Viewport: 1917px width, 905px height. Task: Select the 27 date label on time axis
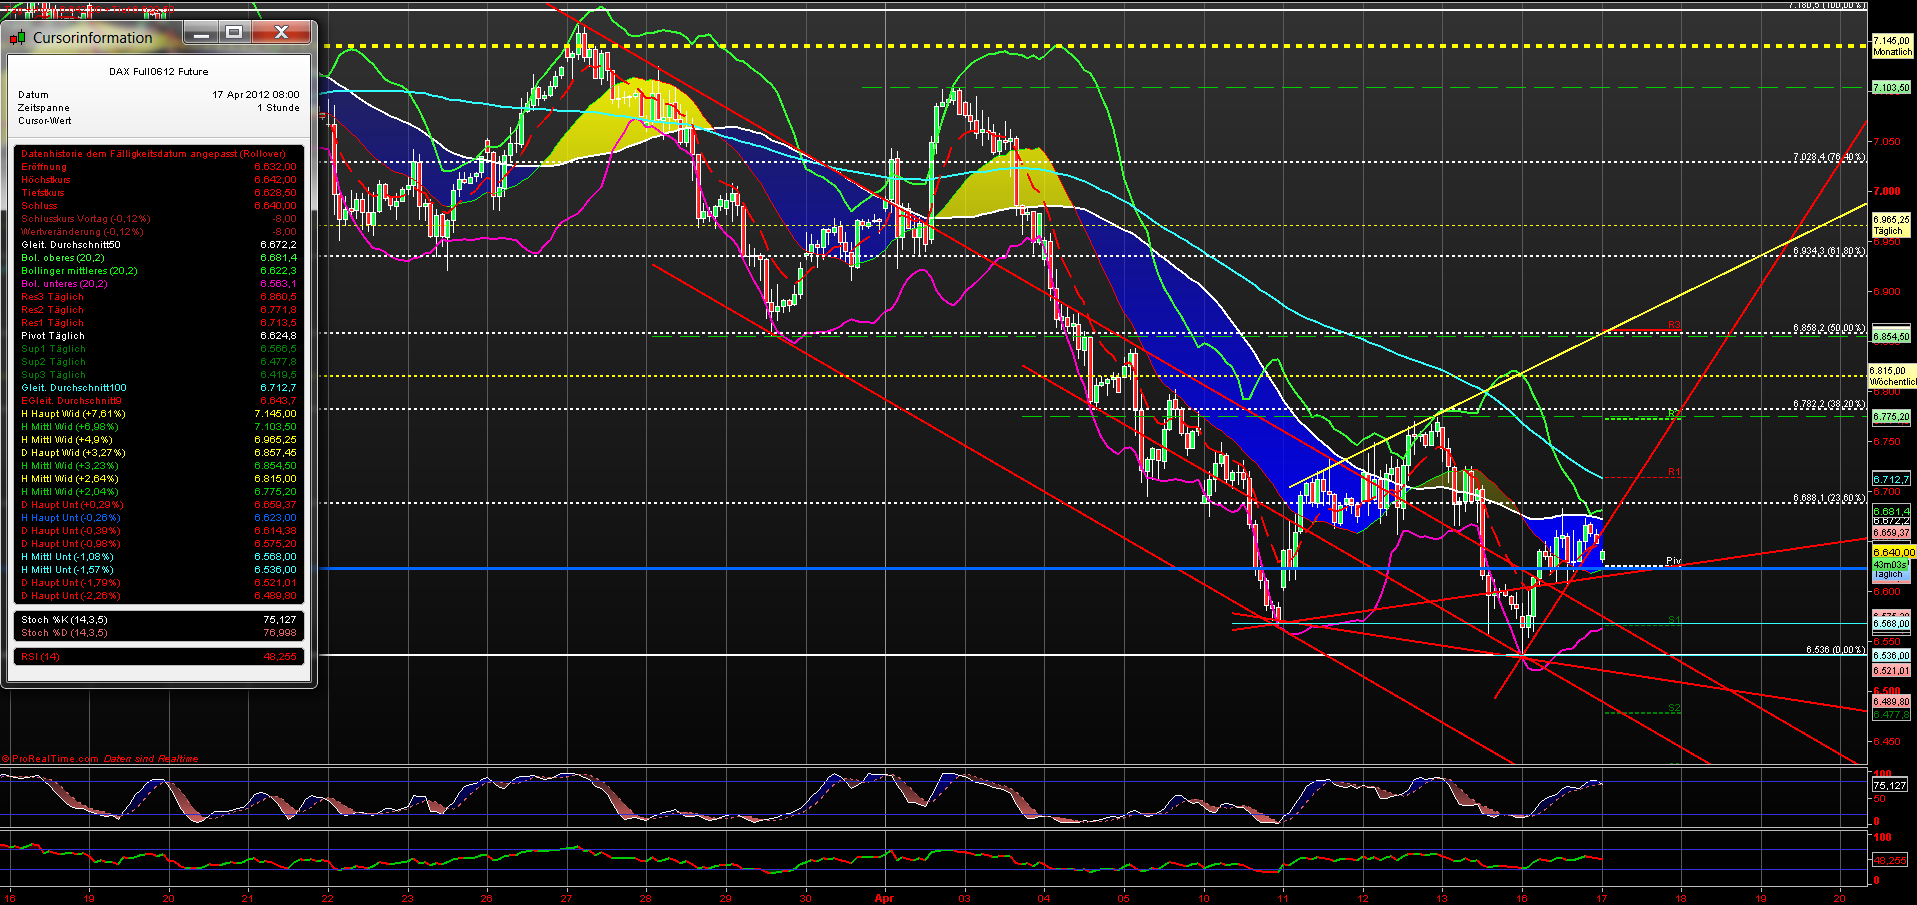point(567,898)
